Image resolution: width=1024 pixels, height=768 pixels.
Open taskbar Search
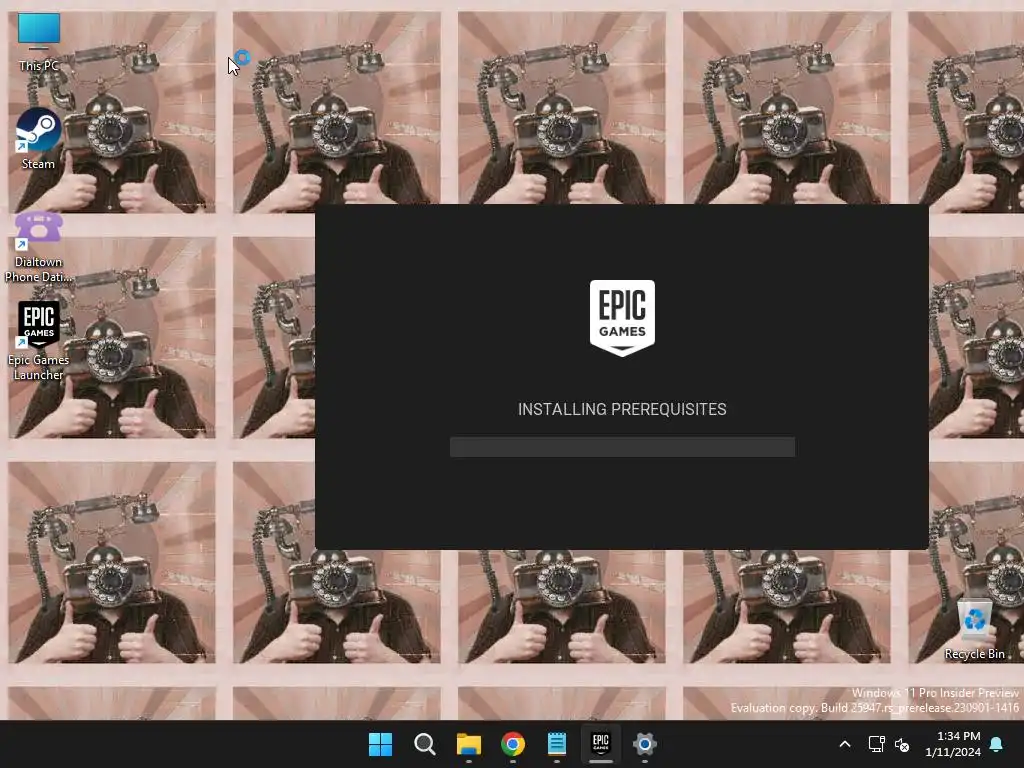click(x=424, y=744)
